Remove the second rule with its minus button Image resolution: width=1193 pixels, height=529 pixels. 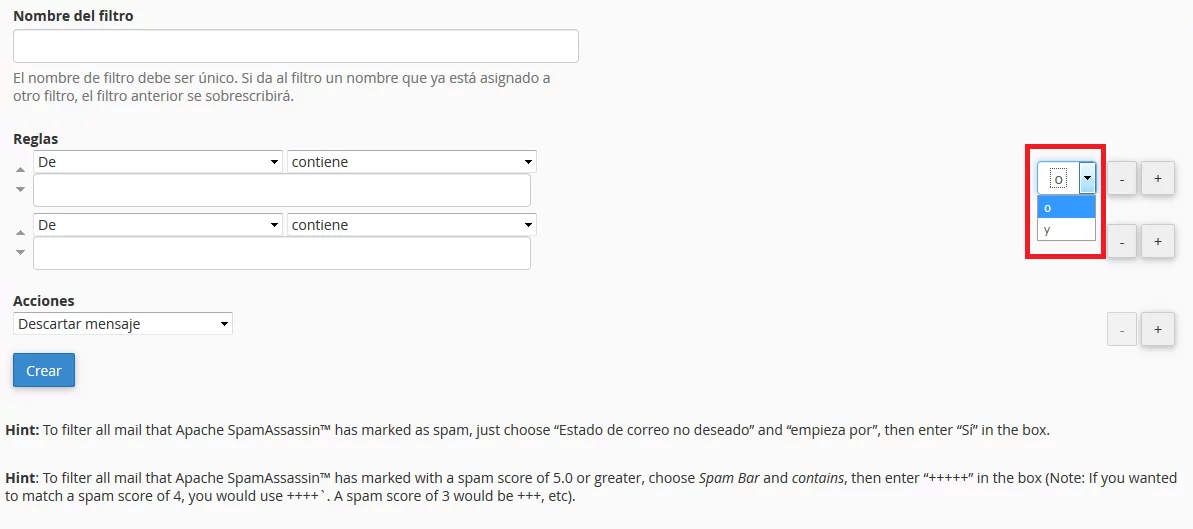click(1122, 241)
